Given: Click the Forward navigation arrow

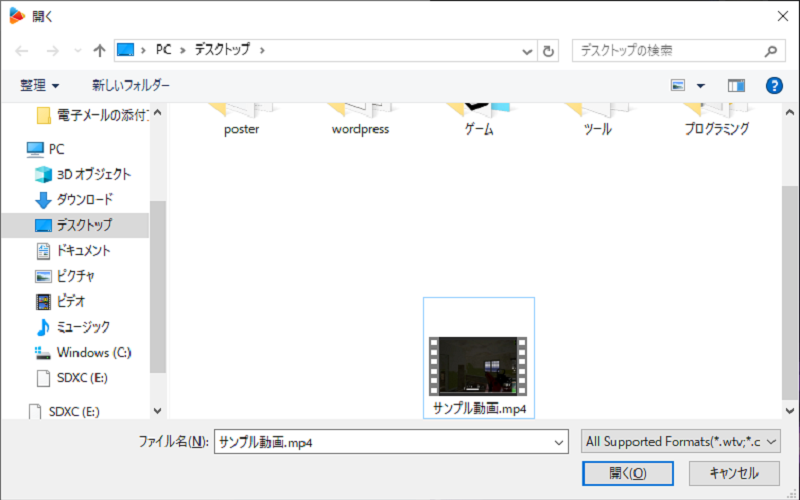Looking at the screenshot, I should point(53,51).
